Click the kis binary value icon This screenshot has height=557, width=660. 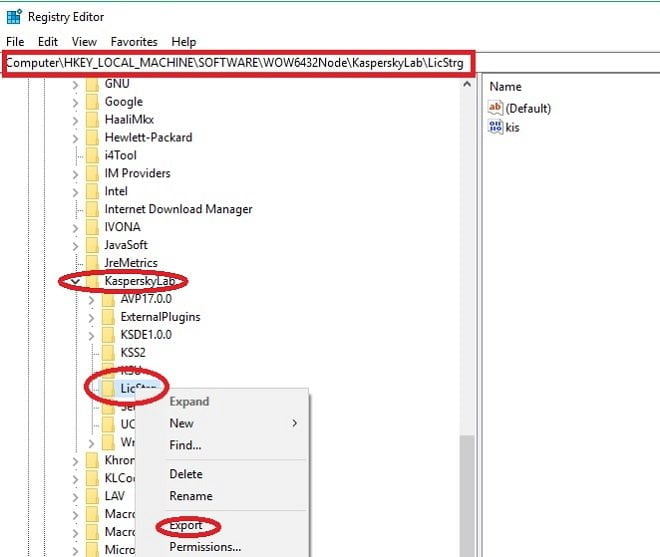click(x=495, y=127)
